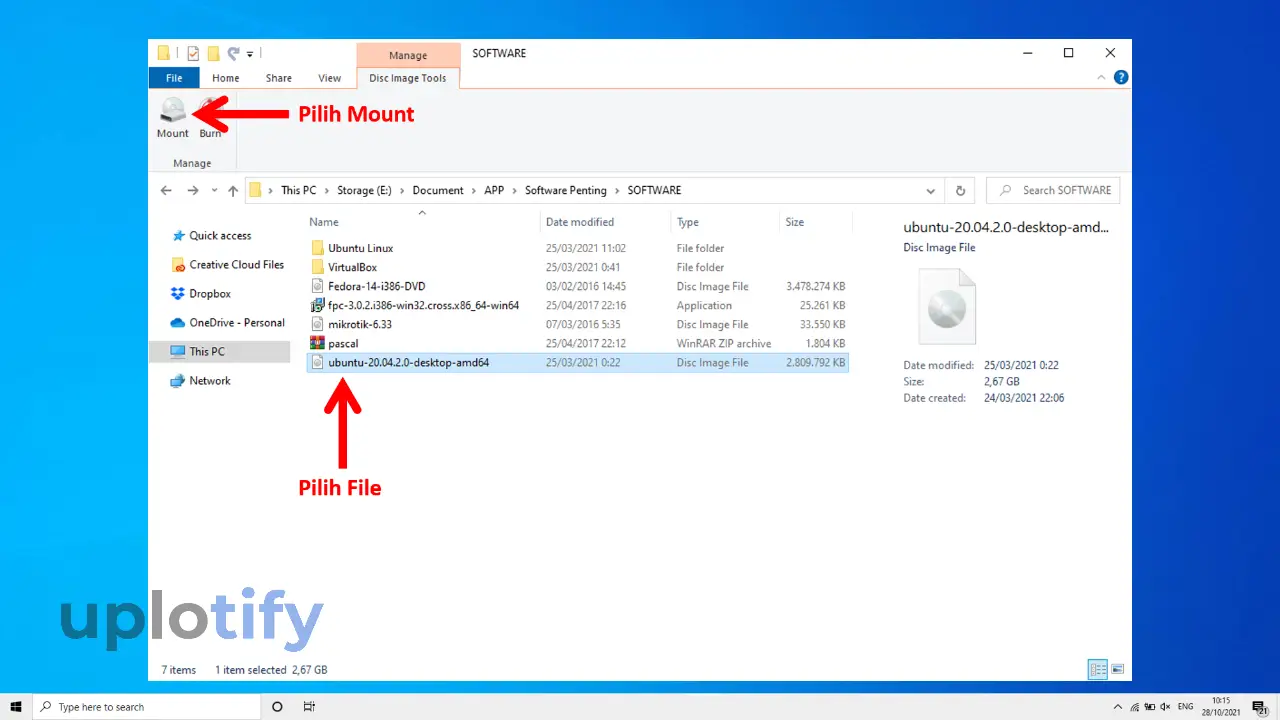This screenshot has height=720, width=1280.
Task: Sort by the Size column header
Action: tap(795, 222)
